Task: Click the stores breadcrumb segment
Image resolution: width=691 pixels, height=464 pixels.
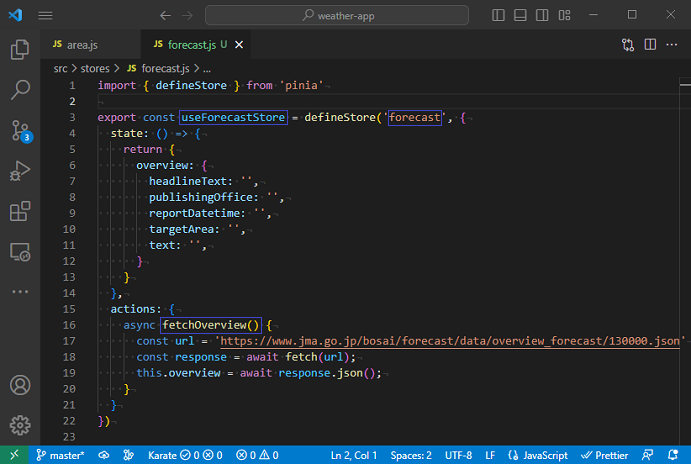Action: 95,69
